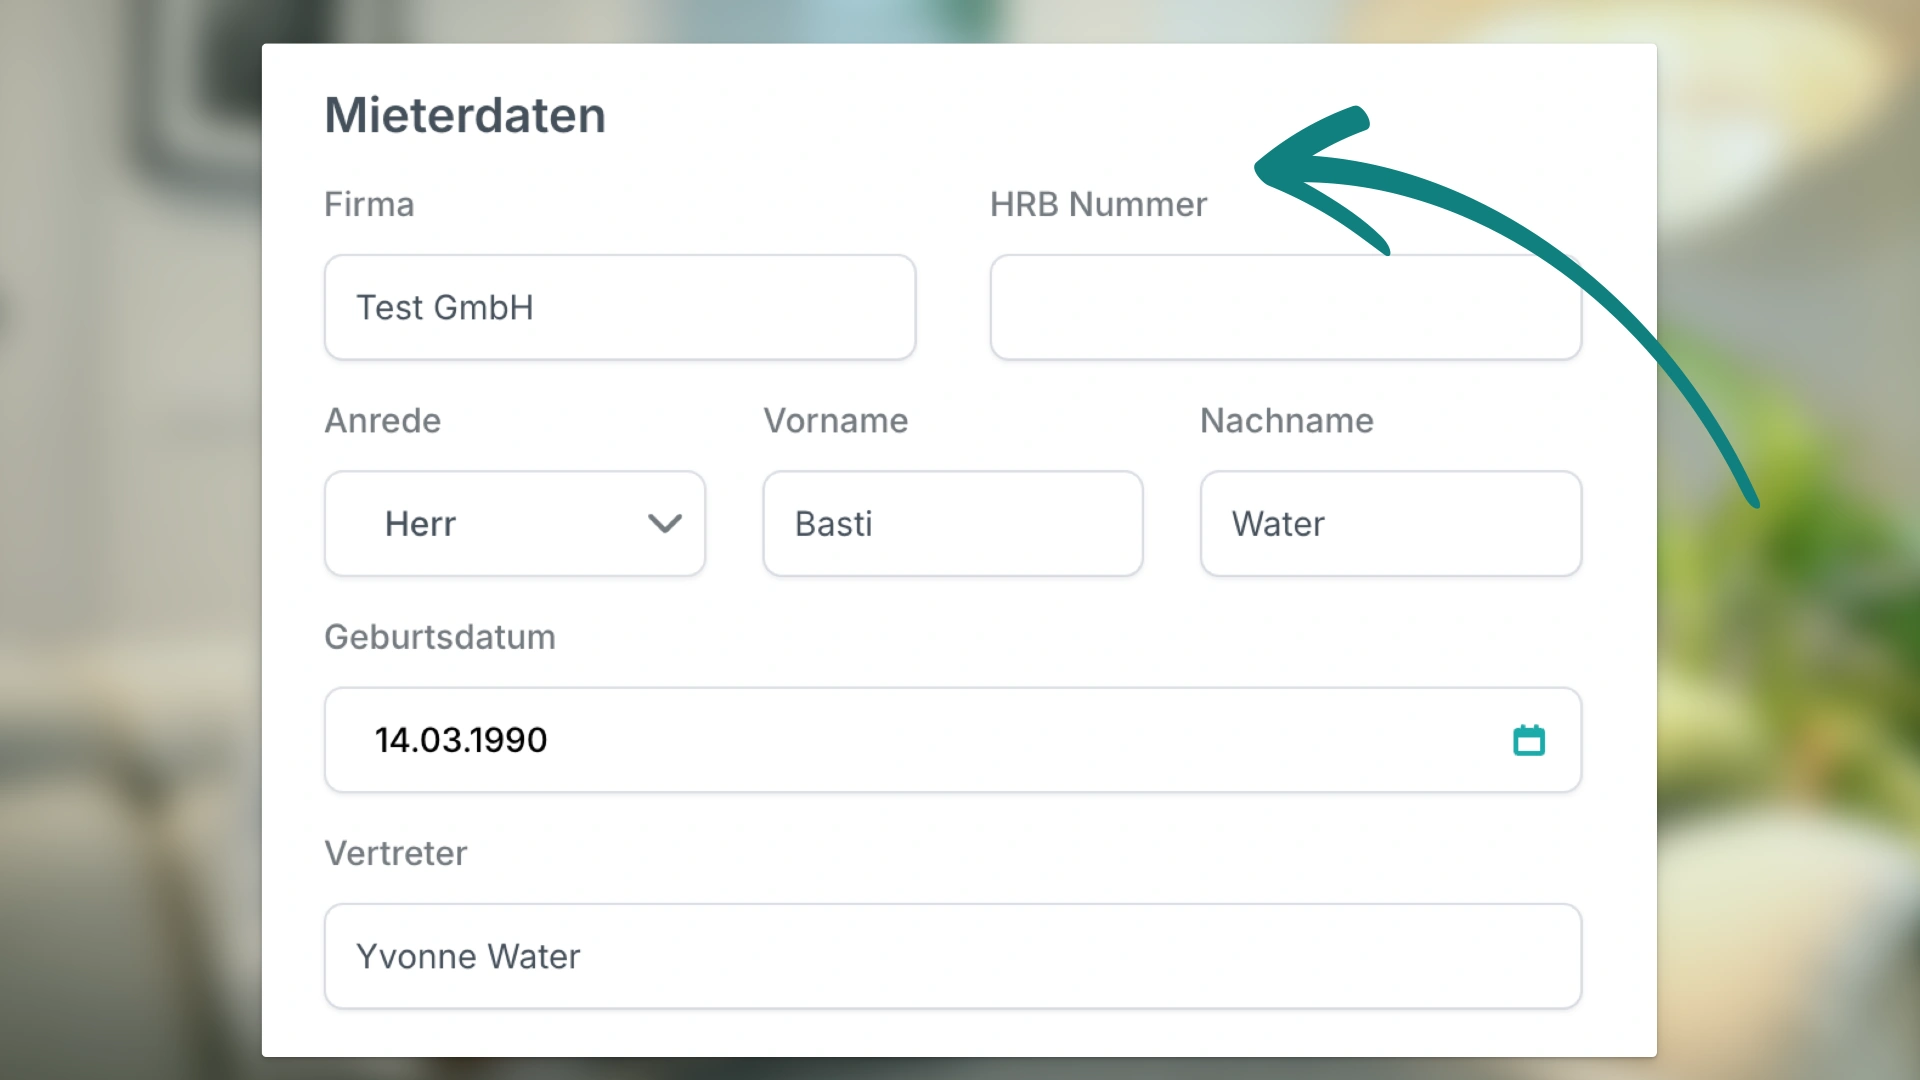Click the Nachname label

coord(1286,420)
